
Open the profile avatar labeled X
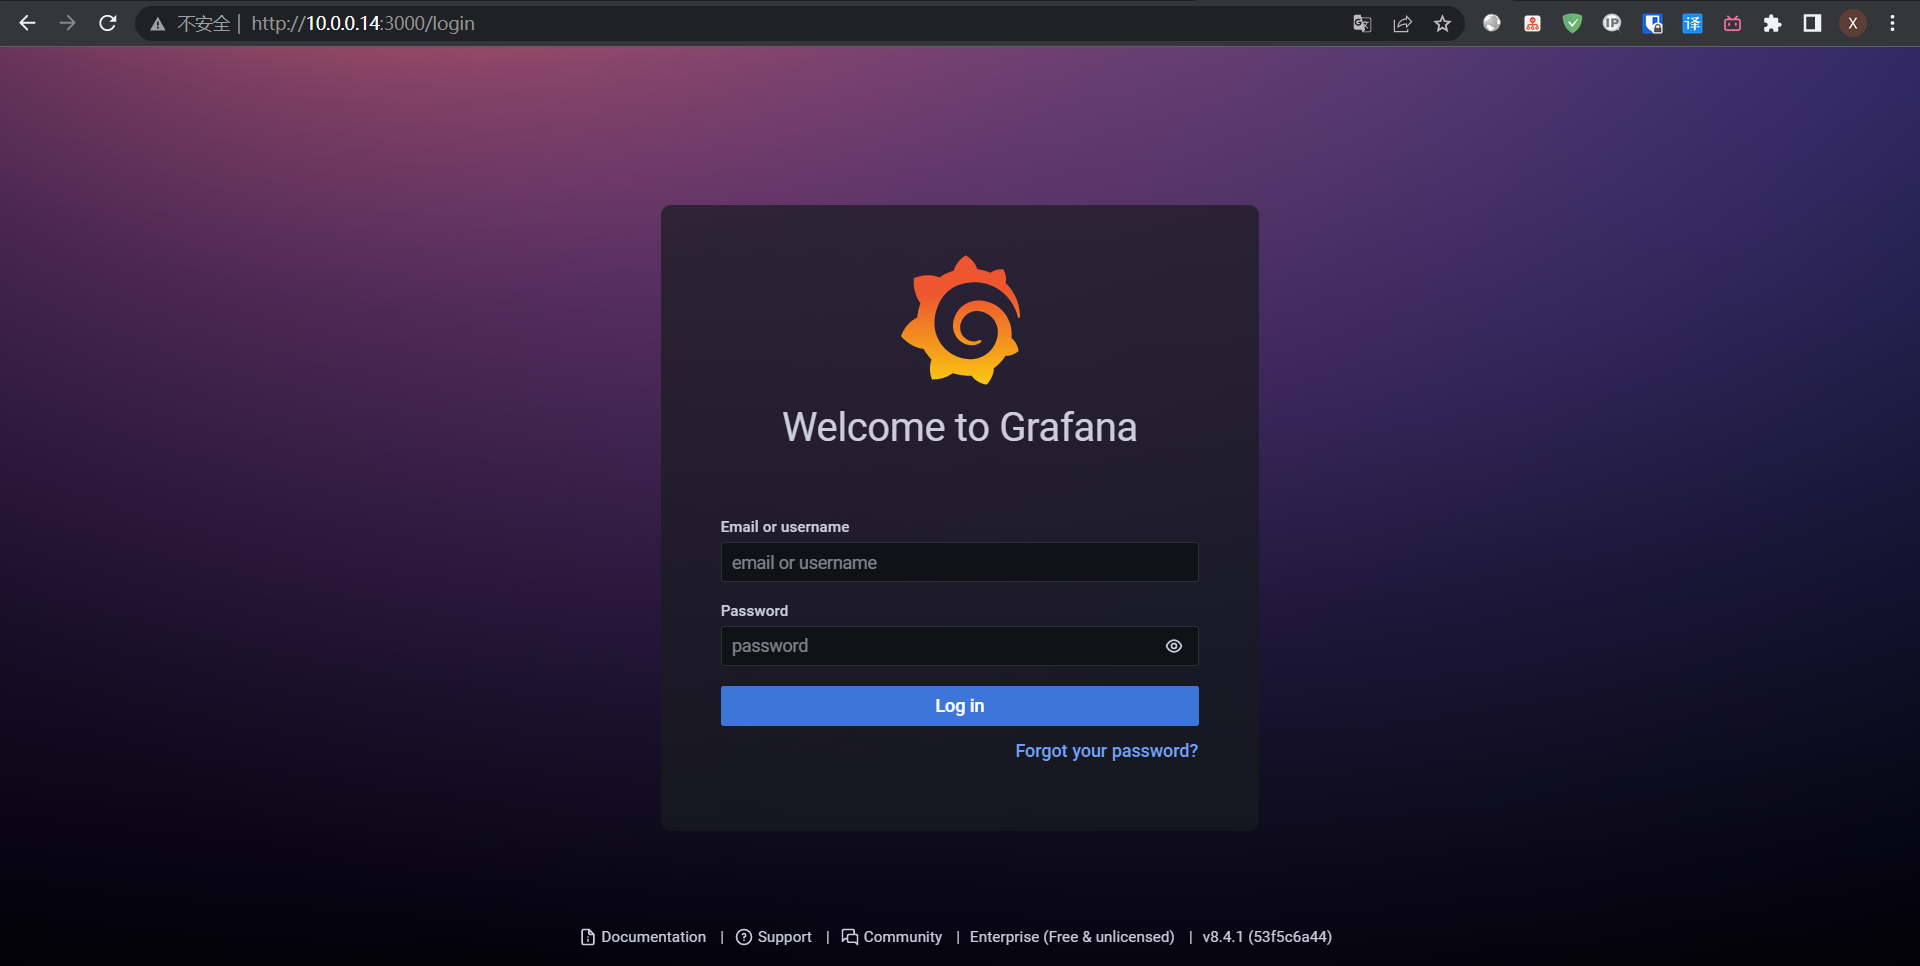(x=1853, y=23)
